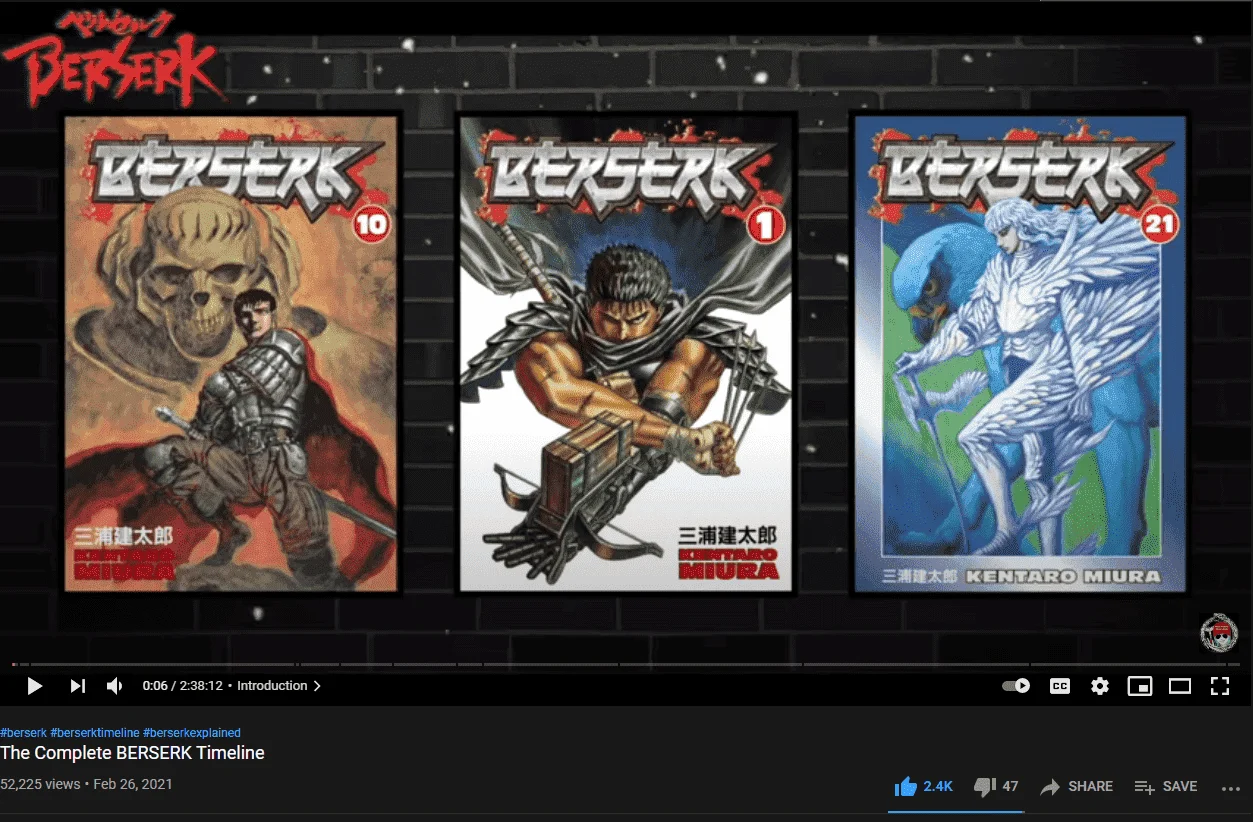Open the #berserk hashtag link
The image size is (1253, 822).
click(x=23, y=733)
